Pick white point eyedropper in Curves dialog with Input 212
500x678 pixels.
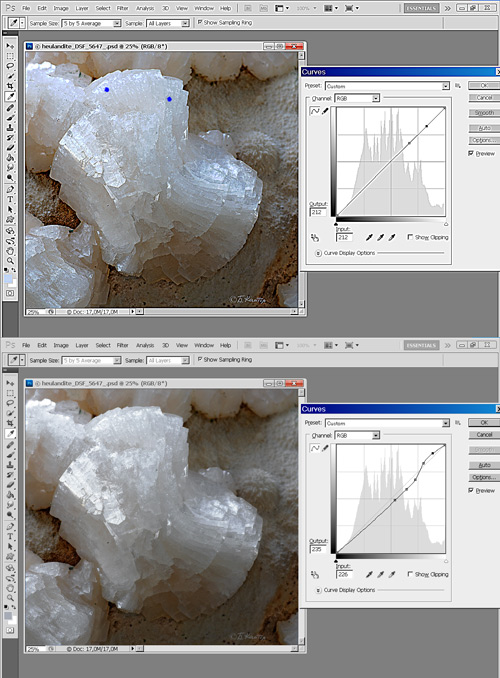pos(392,237)
